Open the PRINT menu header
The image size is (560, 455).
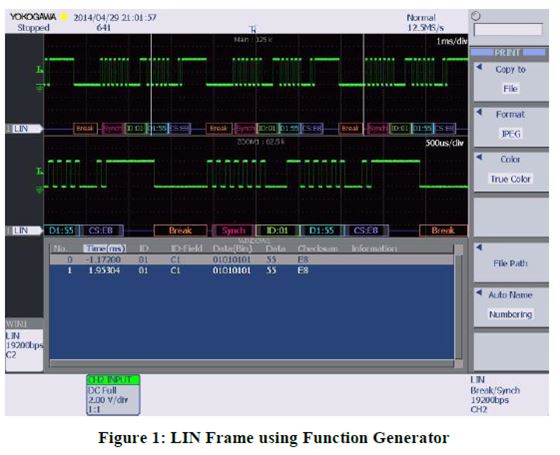pyautogui.click(x=508, y=52)
